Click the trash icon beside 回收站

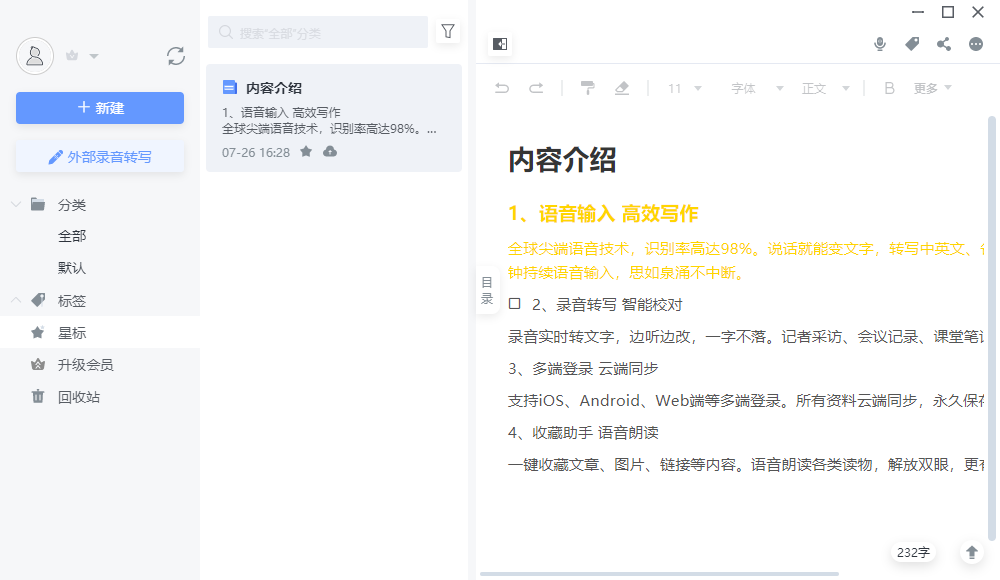[x=38, y=396]
